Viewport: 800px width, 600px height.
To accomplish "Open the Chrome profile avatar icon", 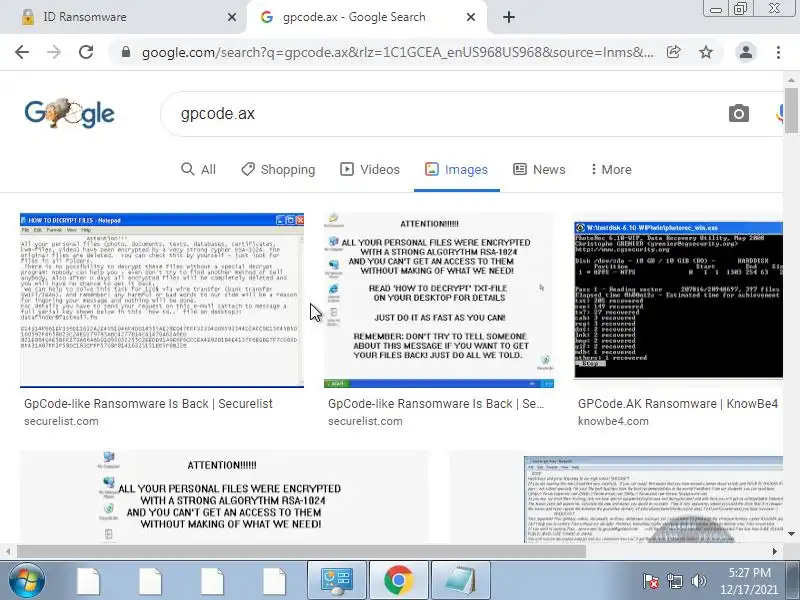I will tap(745, 52).
